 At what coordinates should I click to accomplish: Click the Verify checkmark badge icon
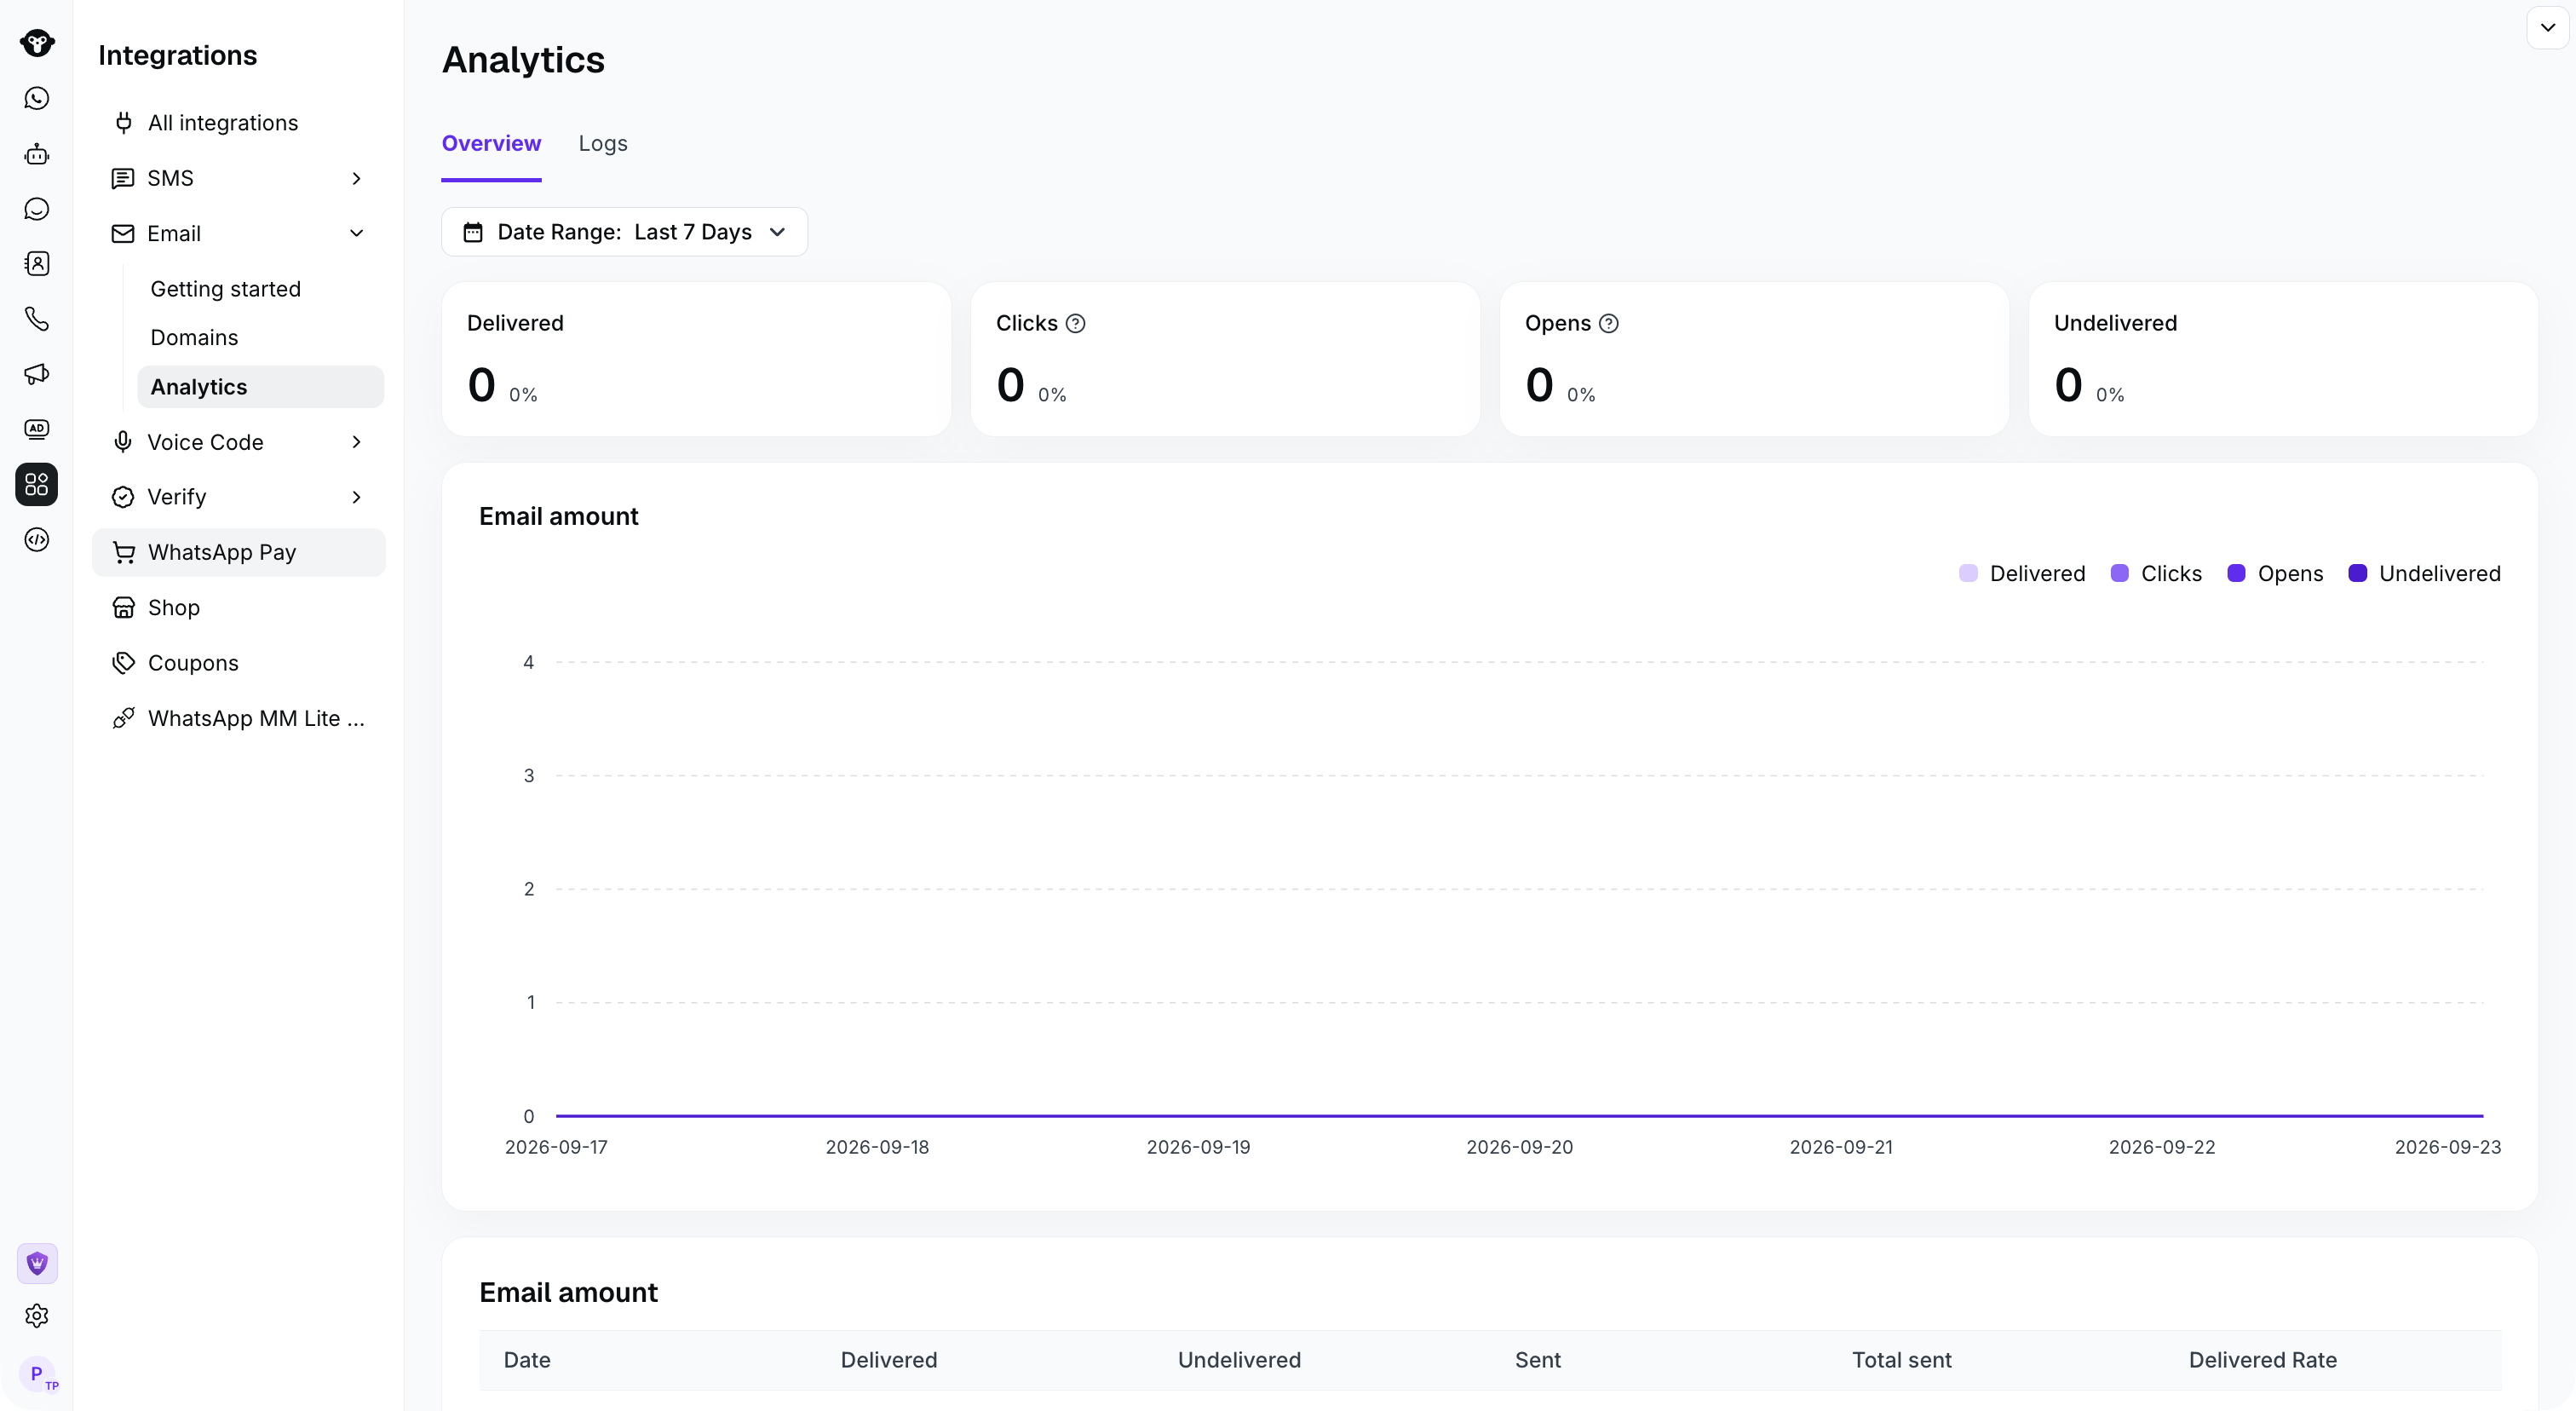123,497
